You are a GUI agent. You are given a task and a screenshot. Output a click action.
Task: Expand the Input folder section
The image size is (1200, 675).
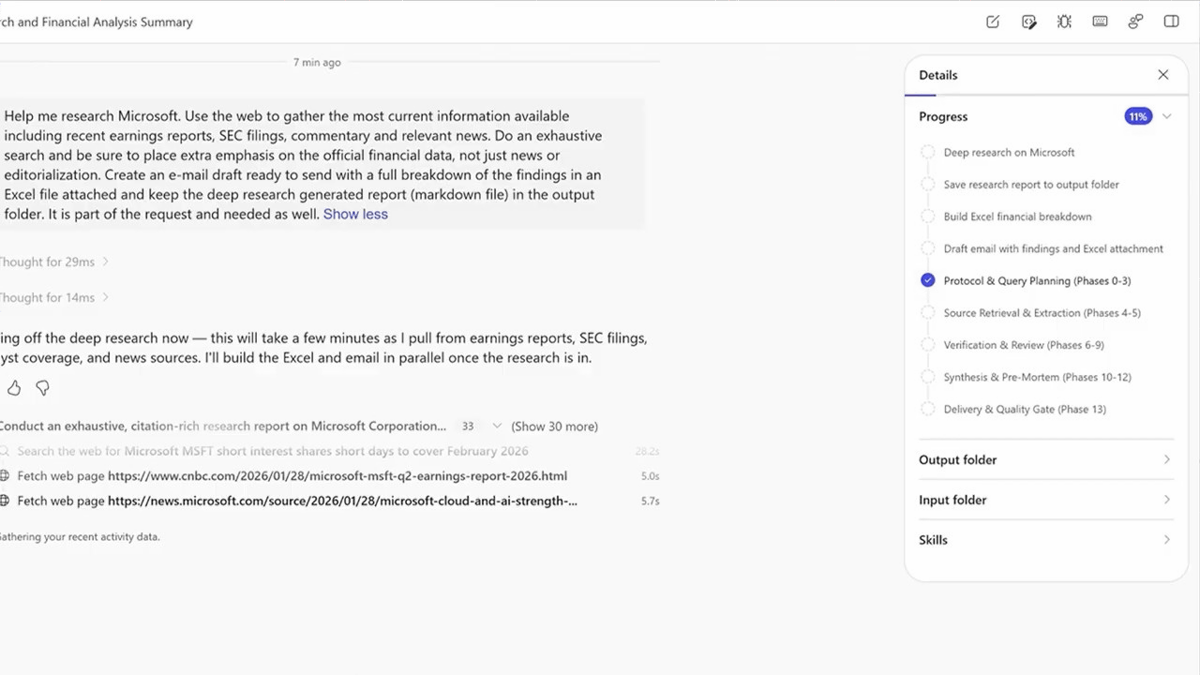tap(1045, 500)
